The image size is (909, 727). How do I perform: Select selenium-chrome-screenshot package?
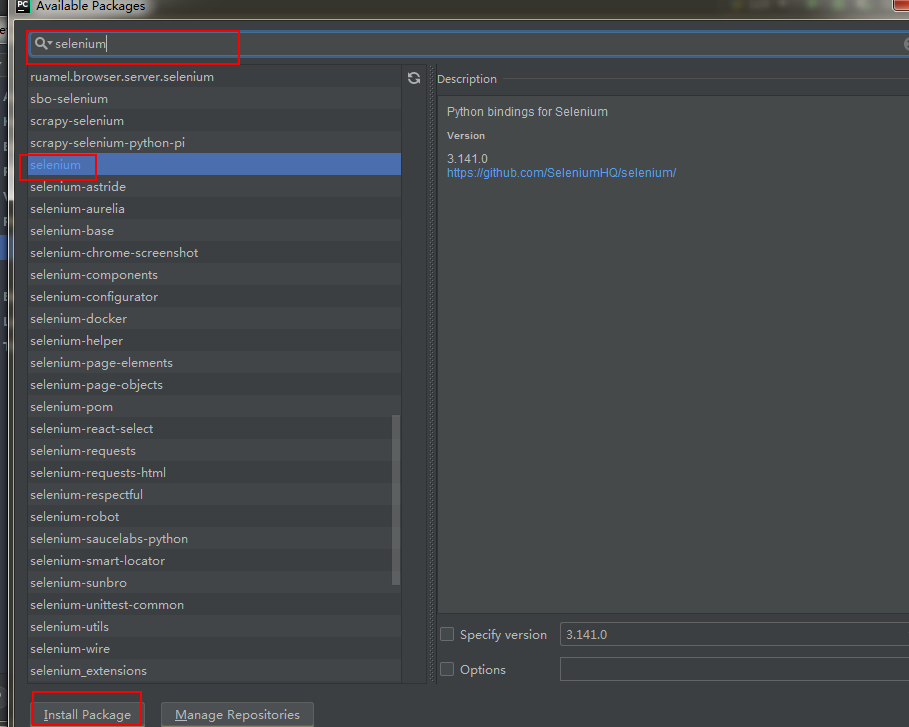click(x=214, y=253)
